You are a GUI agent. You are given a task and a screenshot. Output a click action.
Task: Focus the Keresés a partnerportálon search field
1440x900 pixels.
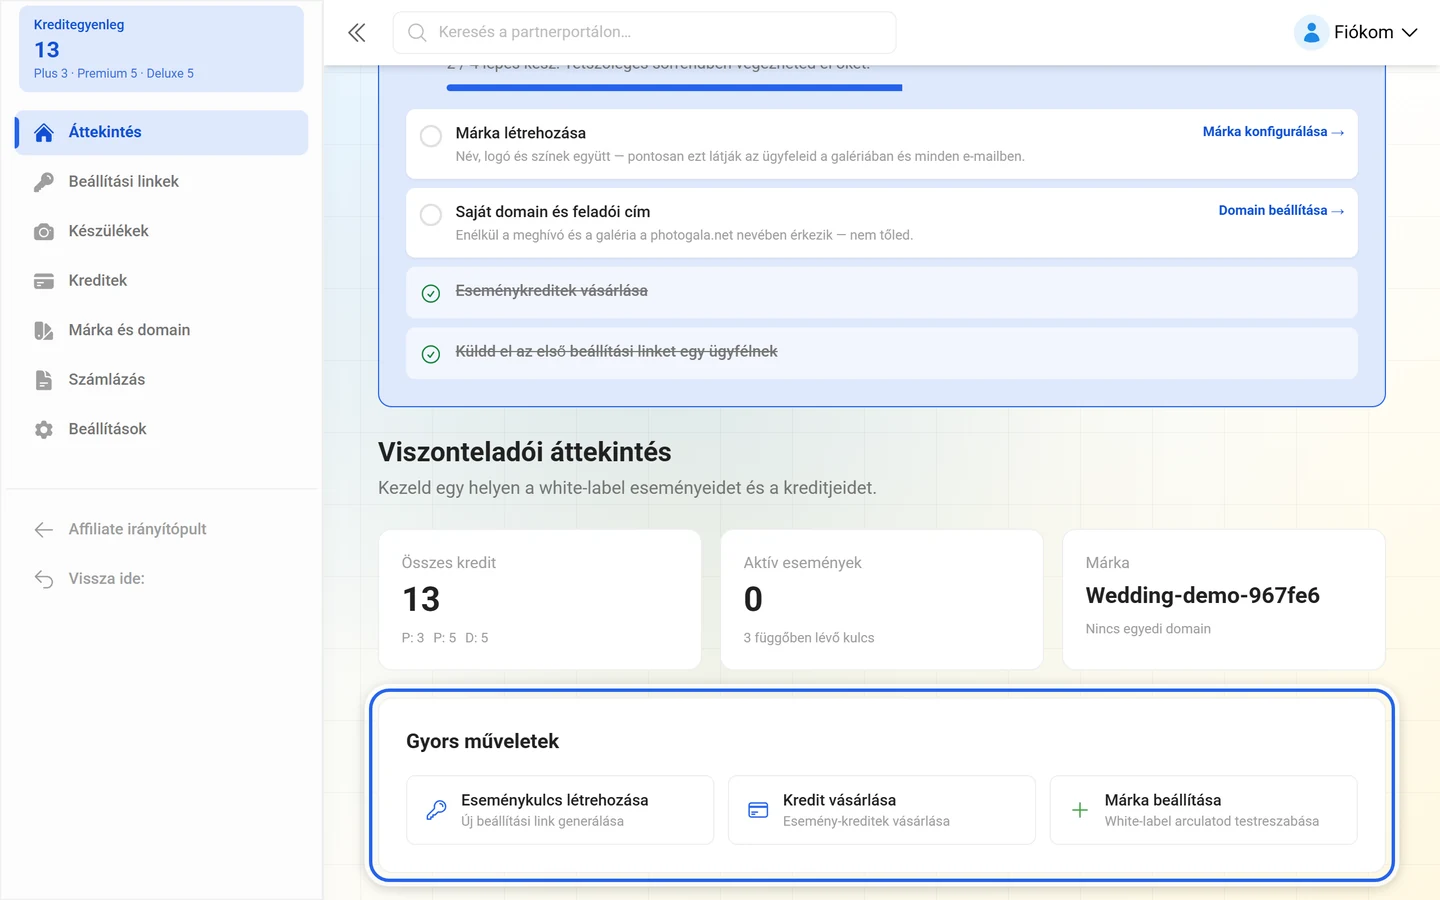[x=644, y=33]
